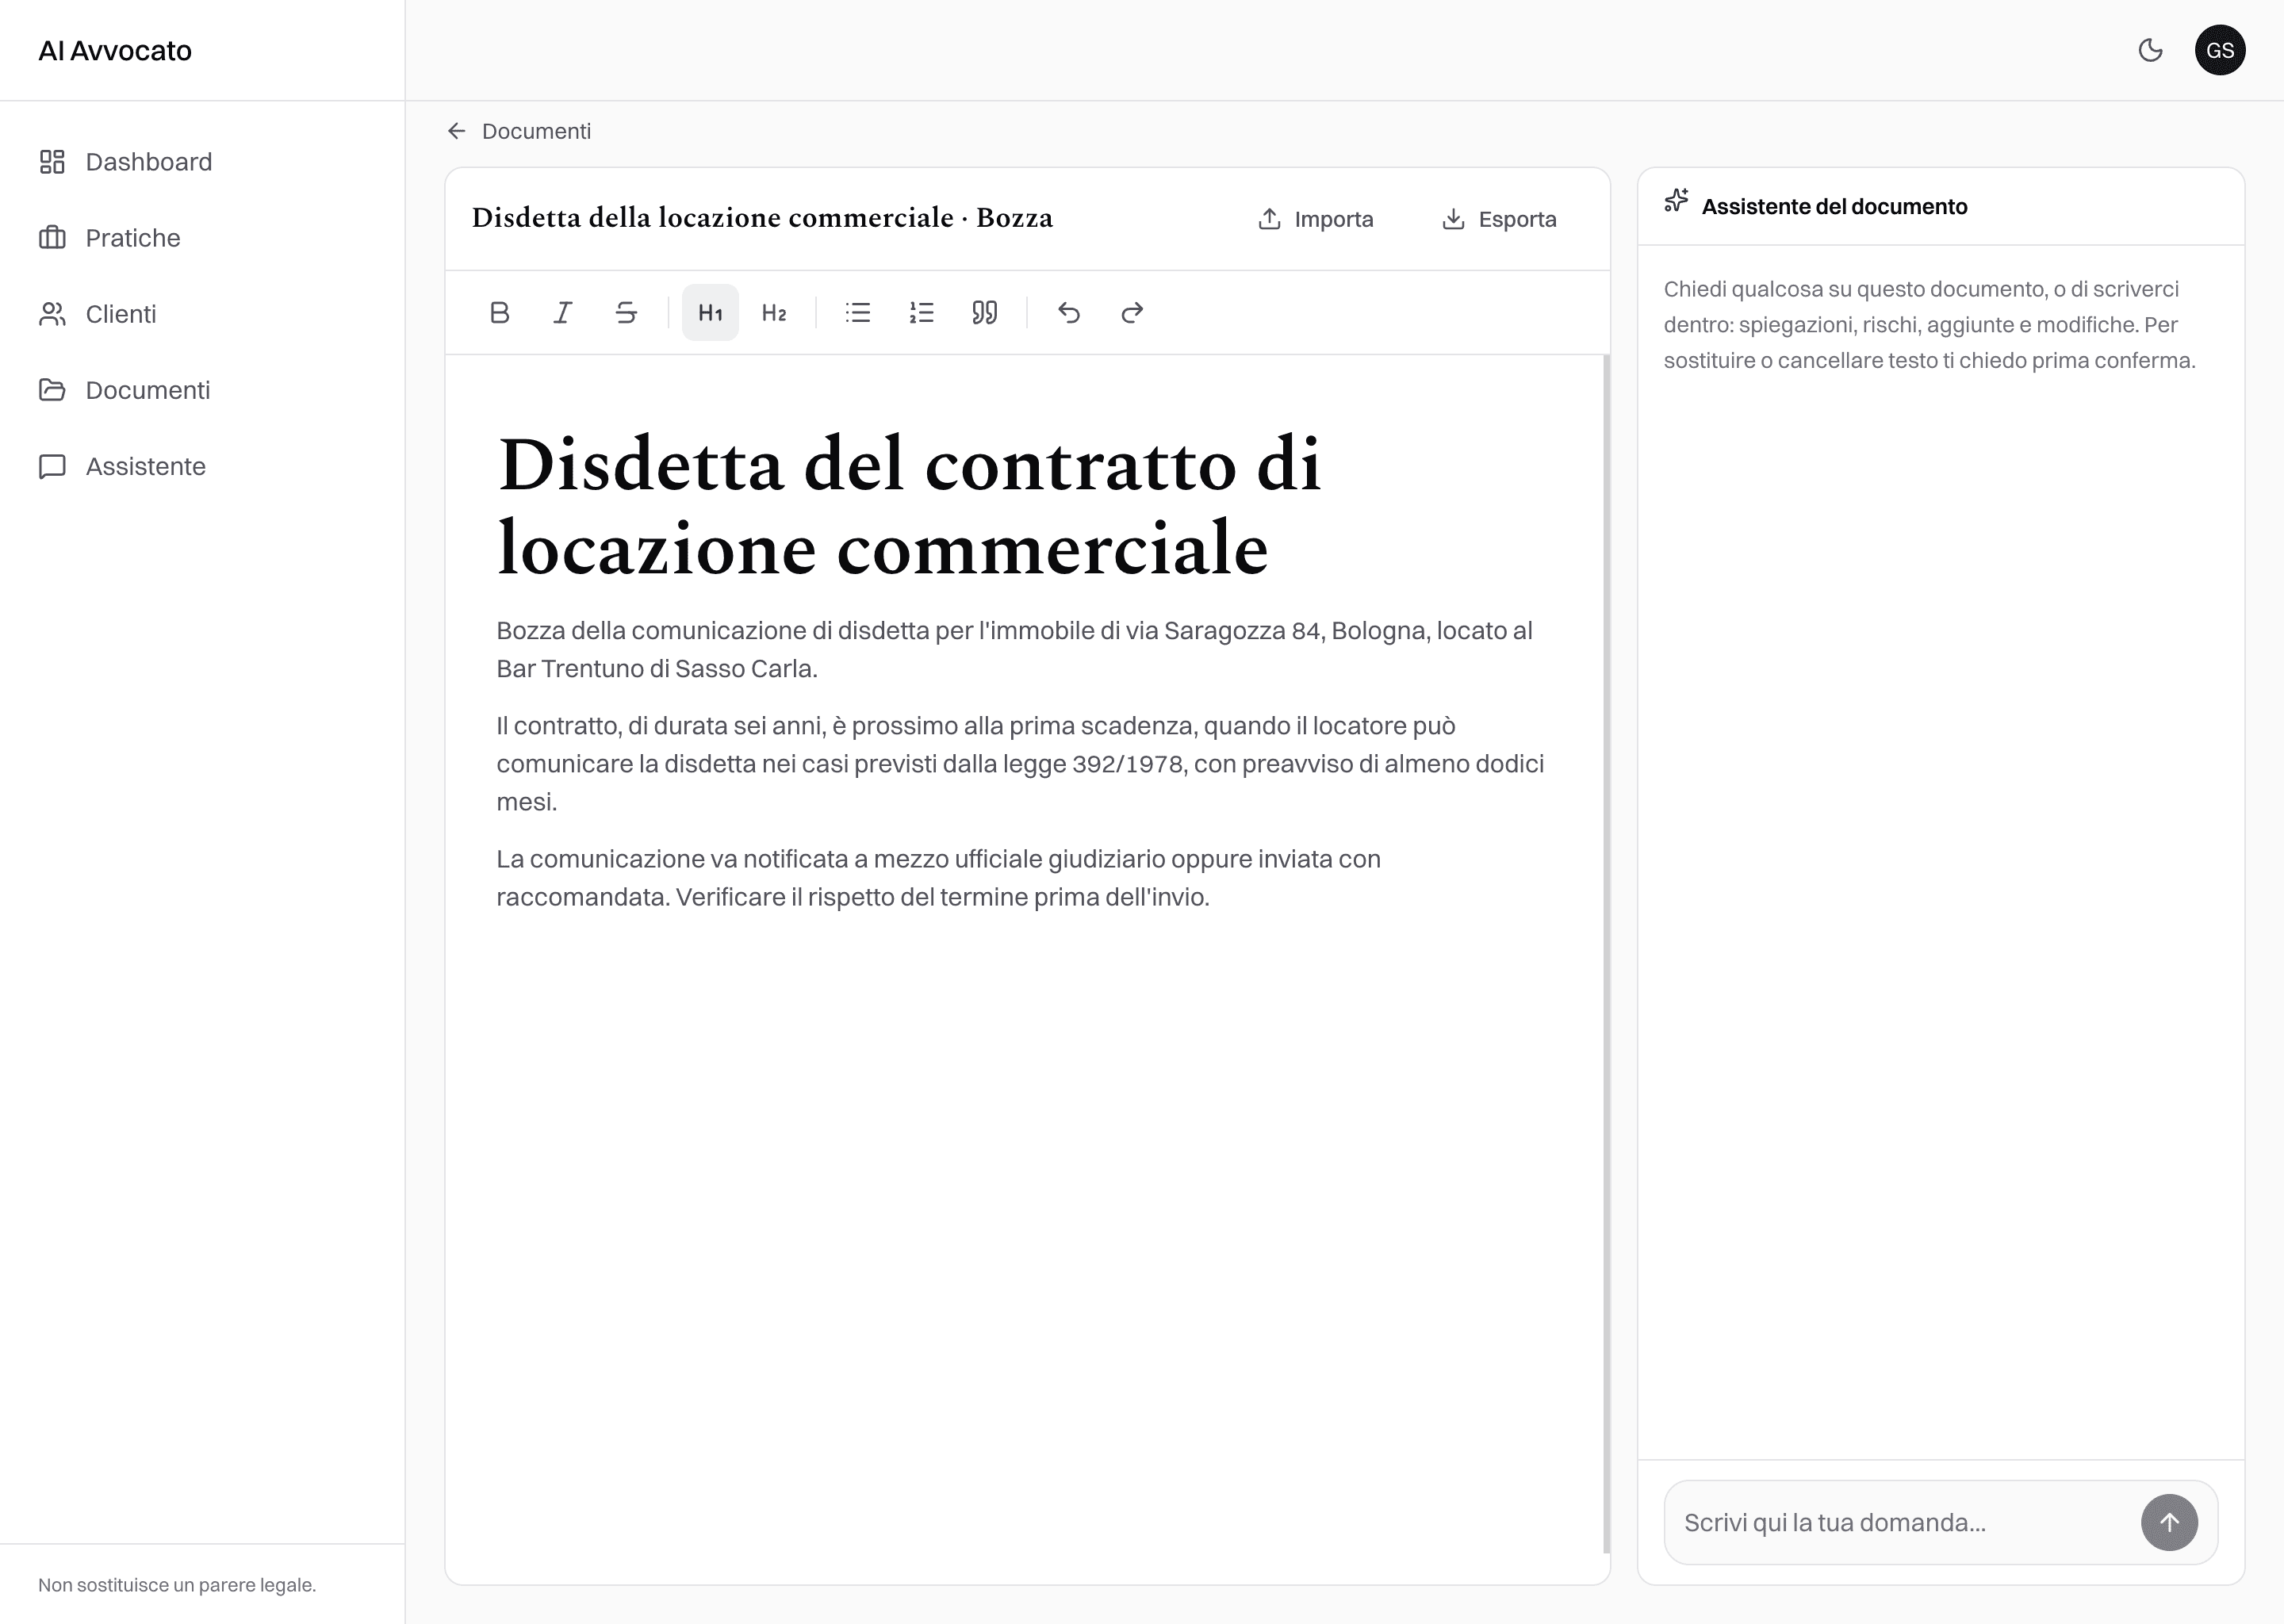Undo the last edit

[x=1069, y=313]
